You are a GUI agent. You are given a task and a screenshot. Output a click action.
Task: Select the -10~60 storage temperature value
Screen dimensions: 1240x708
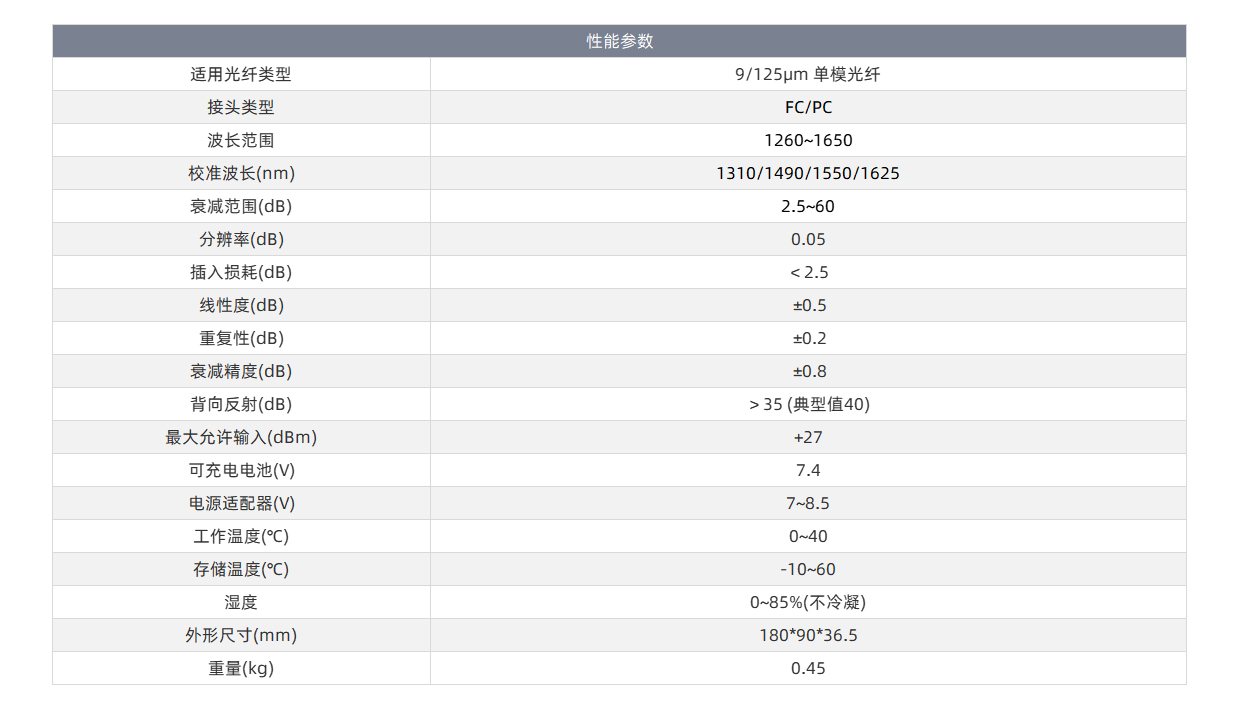point(808,569)
